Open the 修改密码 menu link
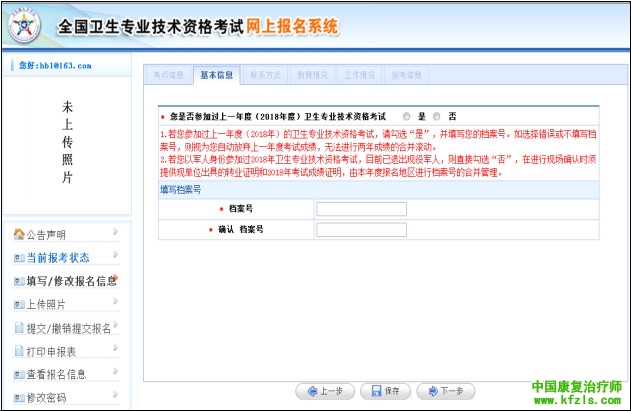This screenshot has height=412, width=631. pos(46,398)
